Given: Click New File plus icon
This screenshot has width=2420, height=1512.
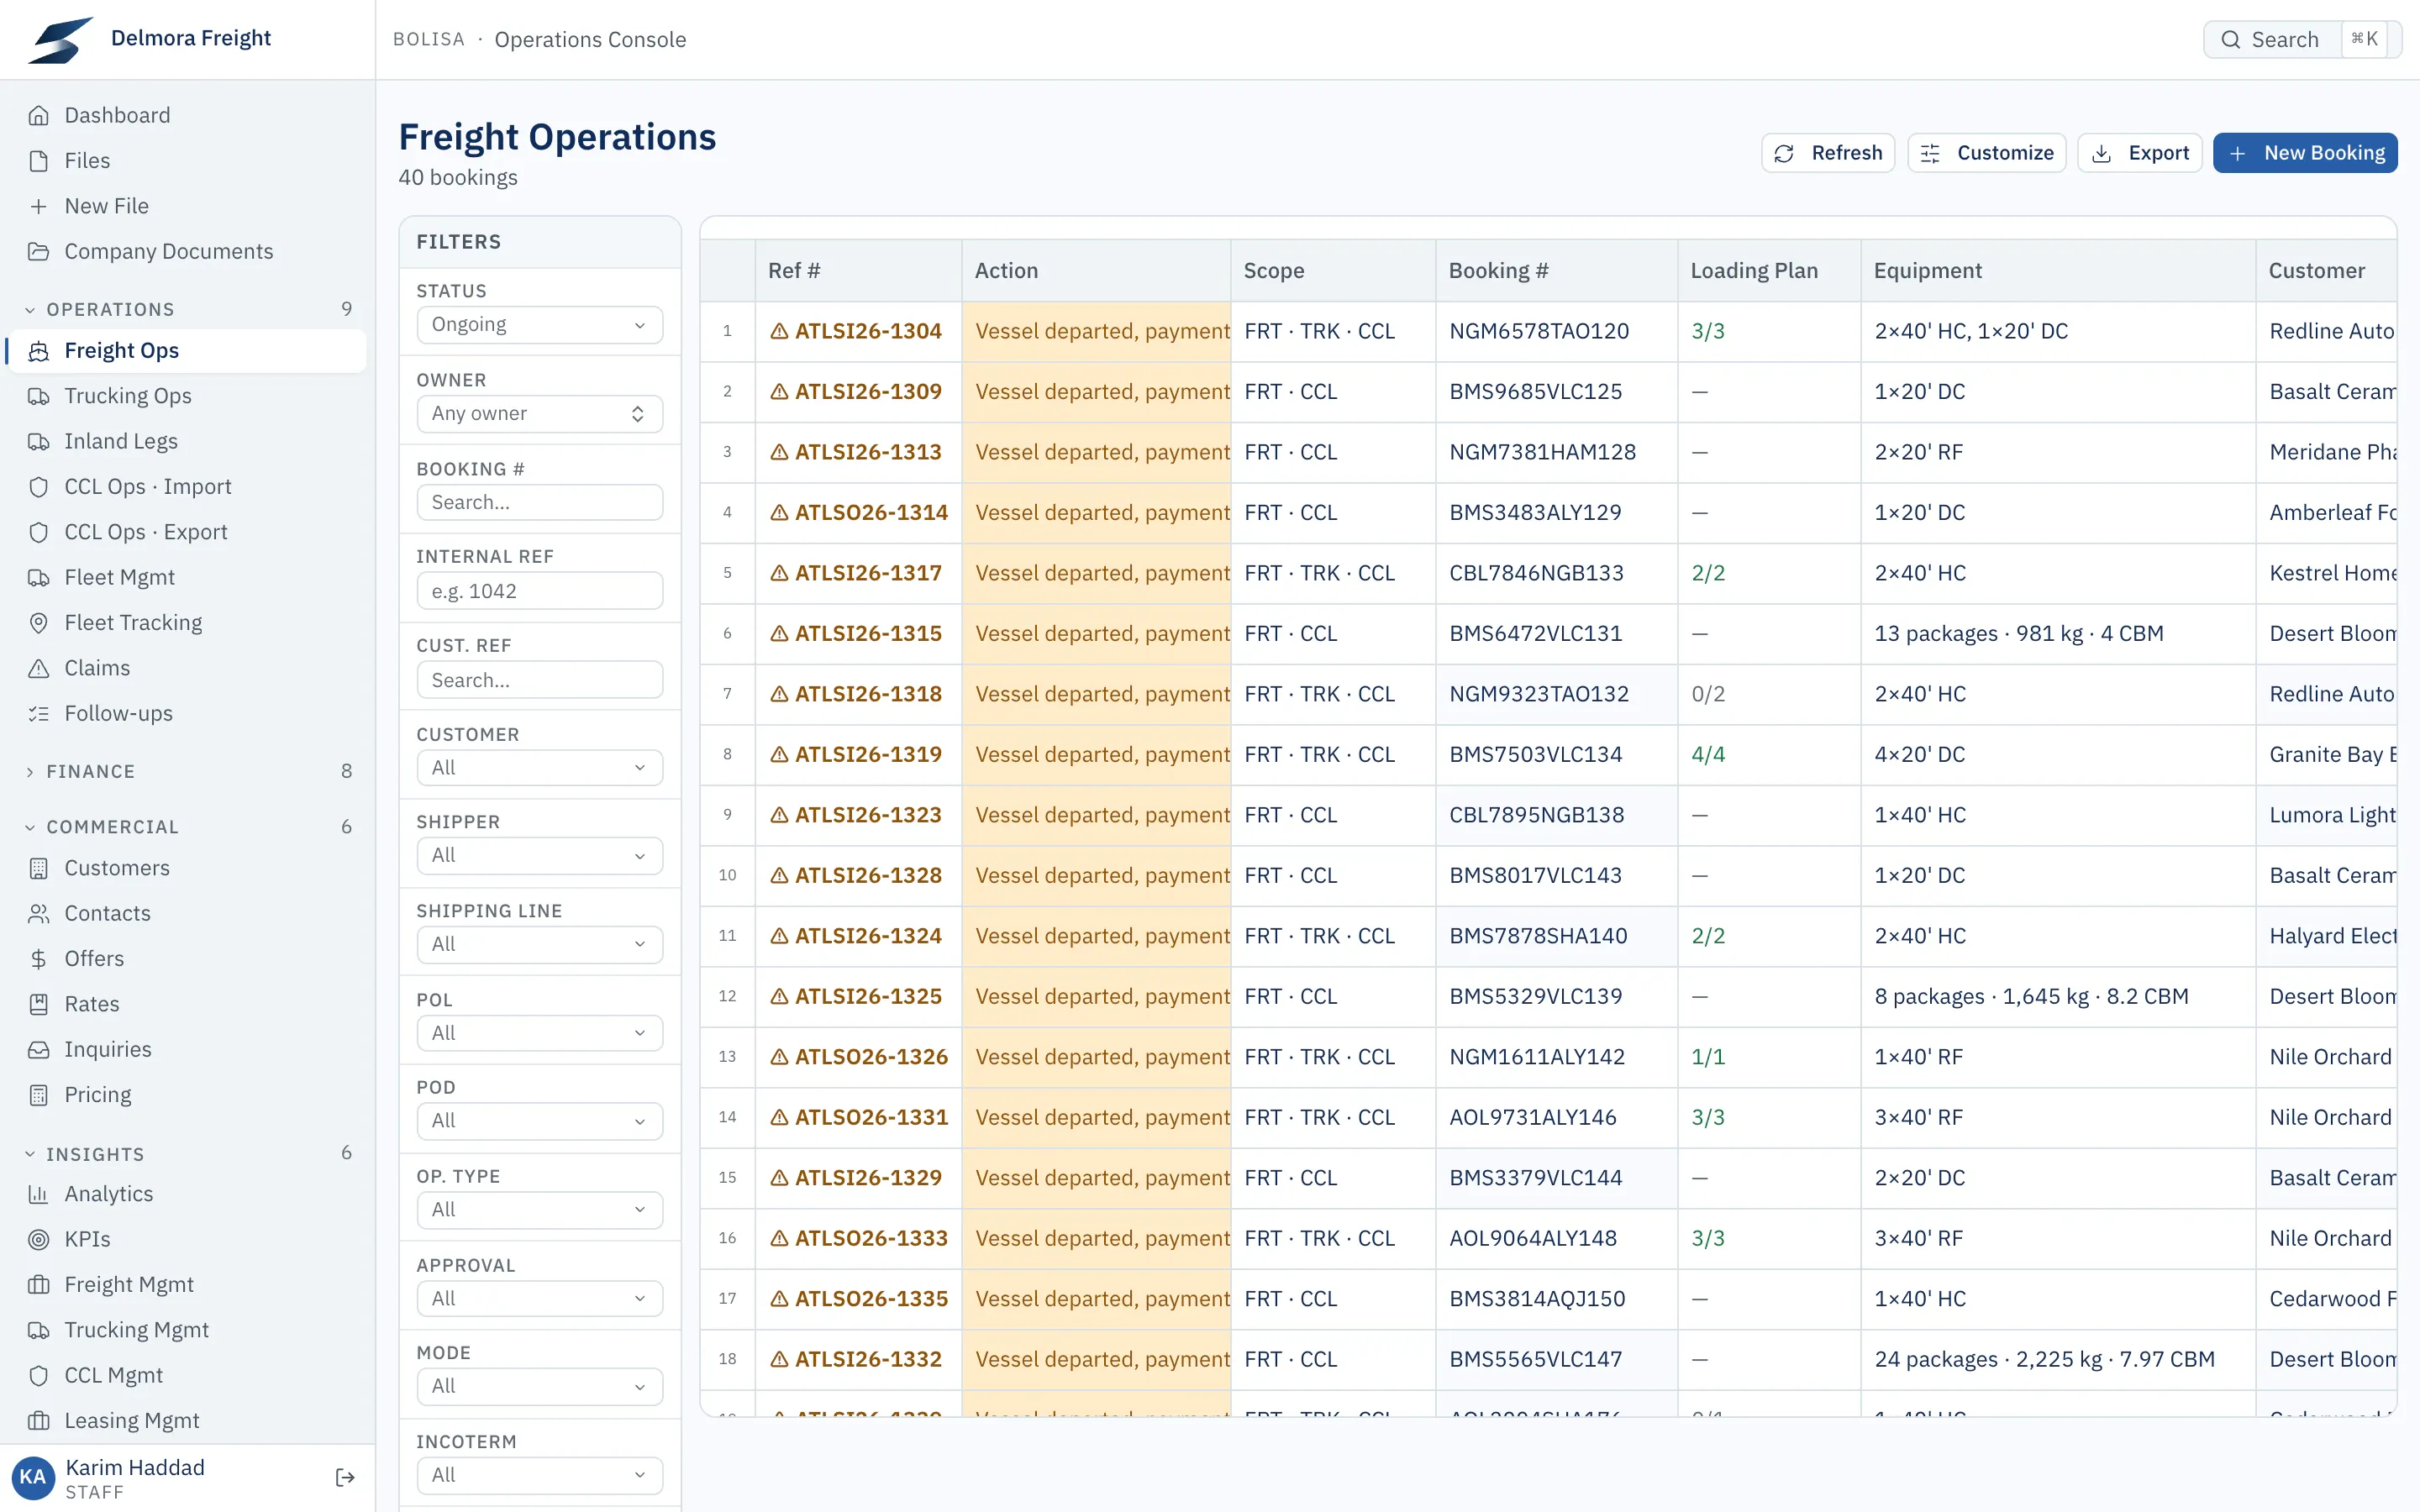Looking at the screenshot, I should click(38, 206).
